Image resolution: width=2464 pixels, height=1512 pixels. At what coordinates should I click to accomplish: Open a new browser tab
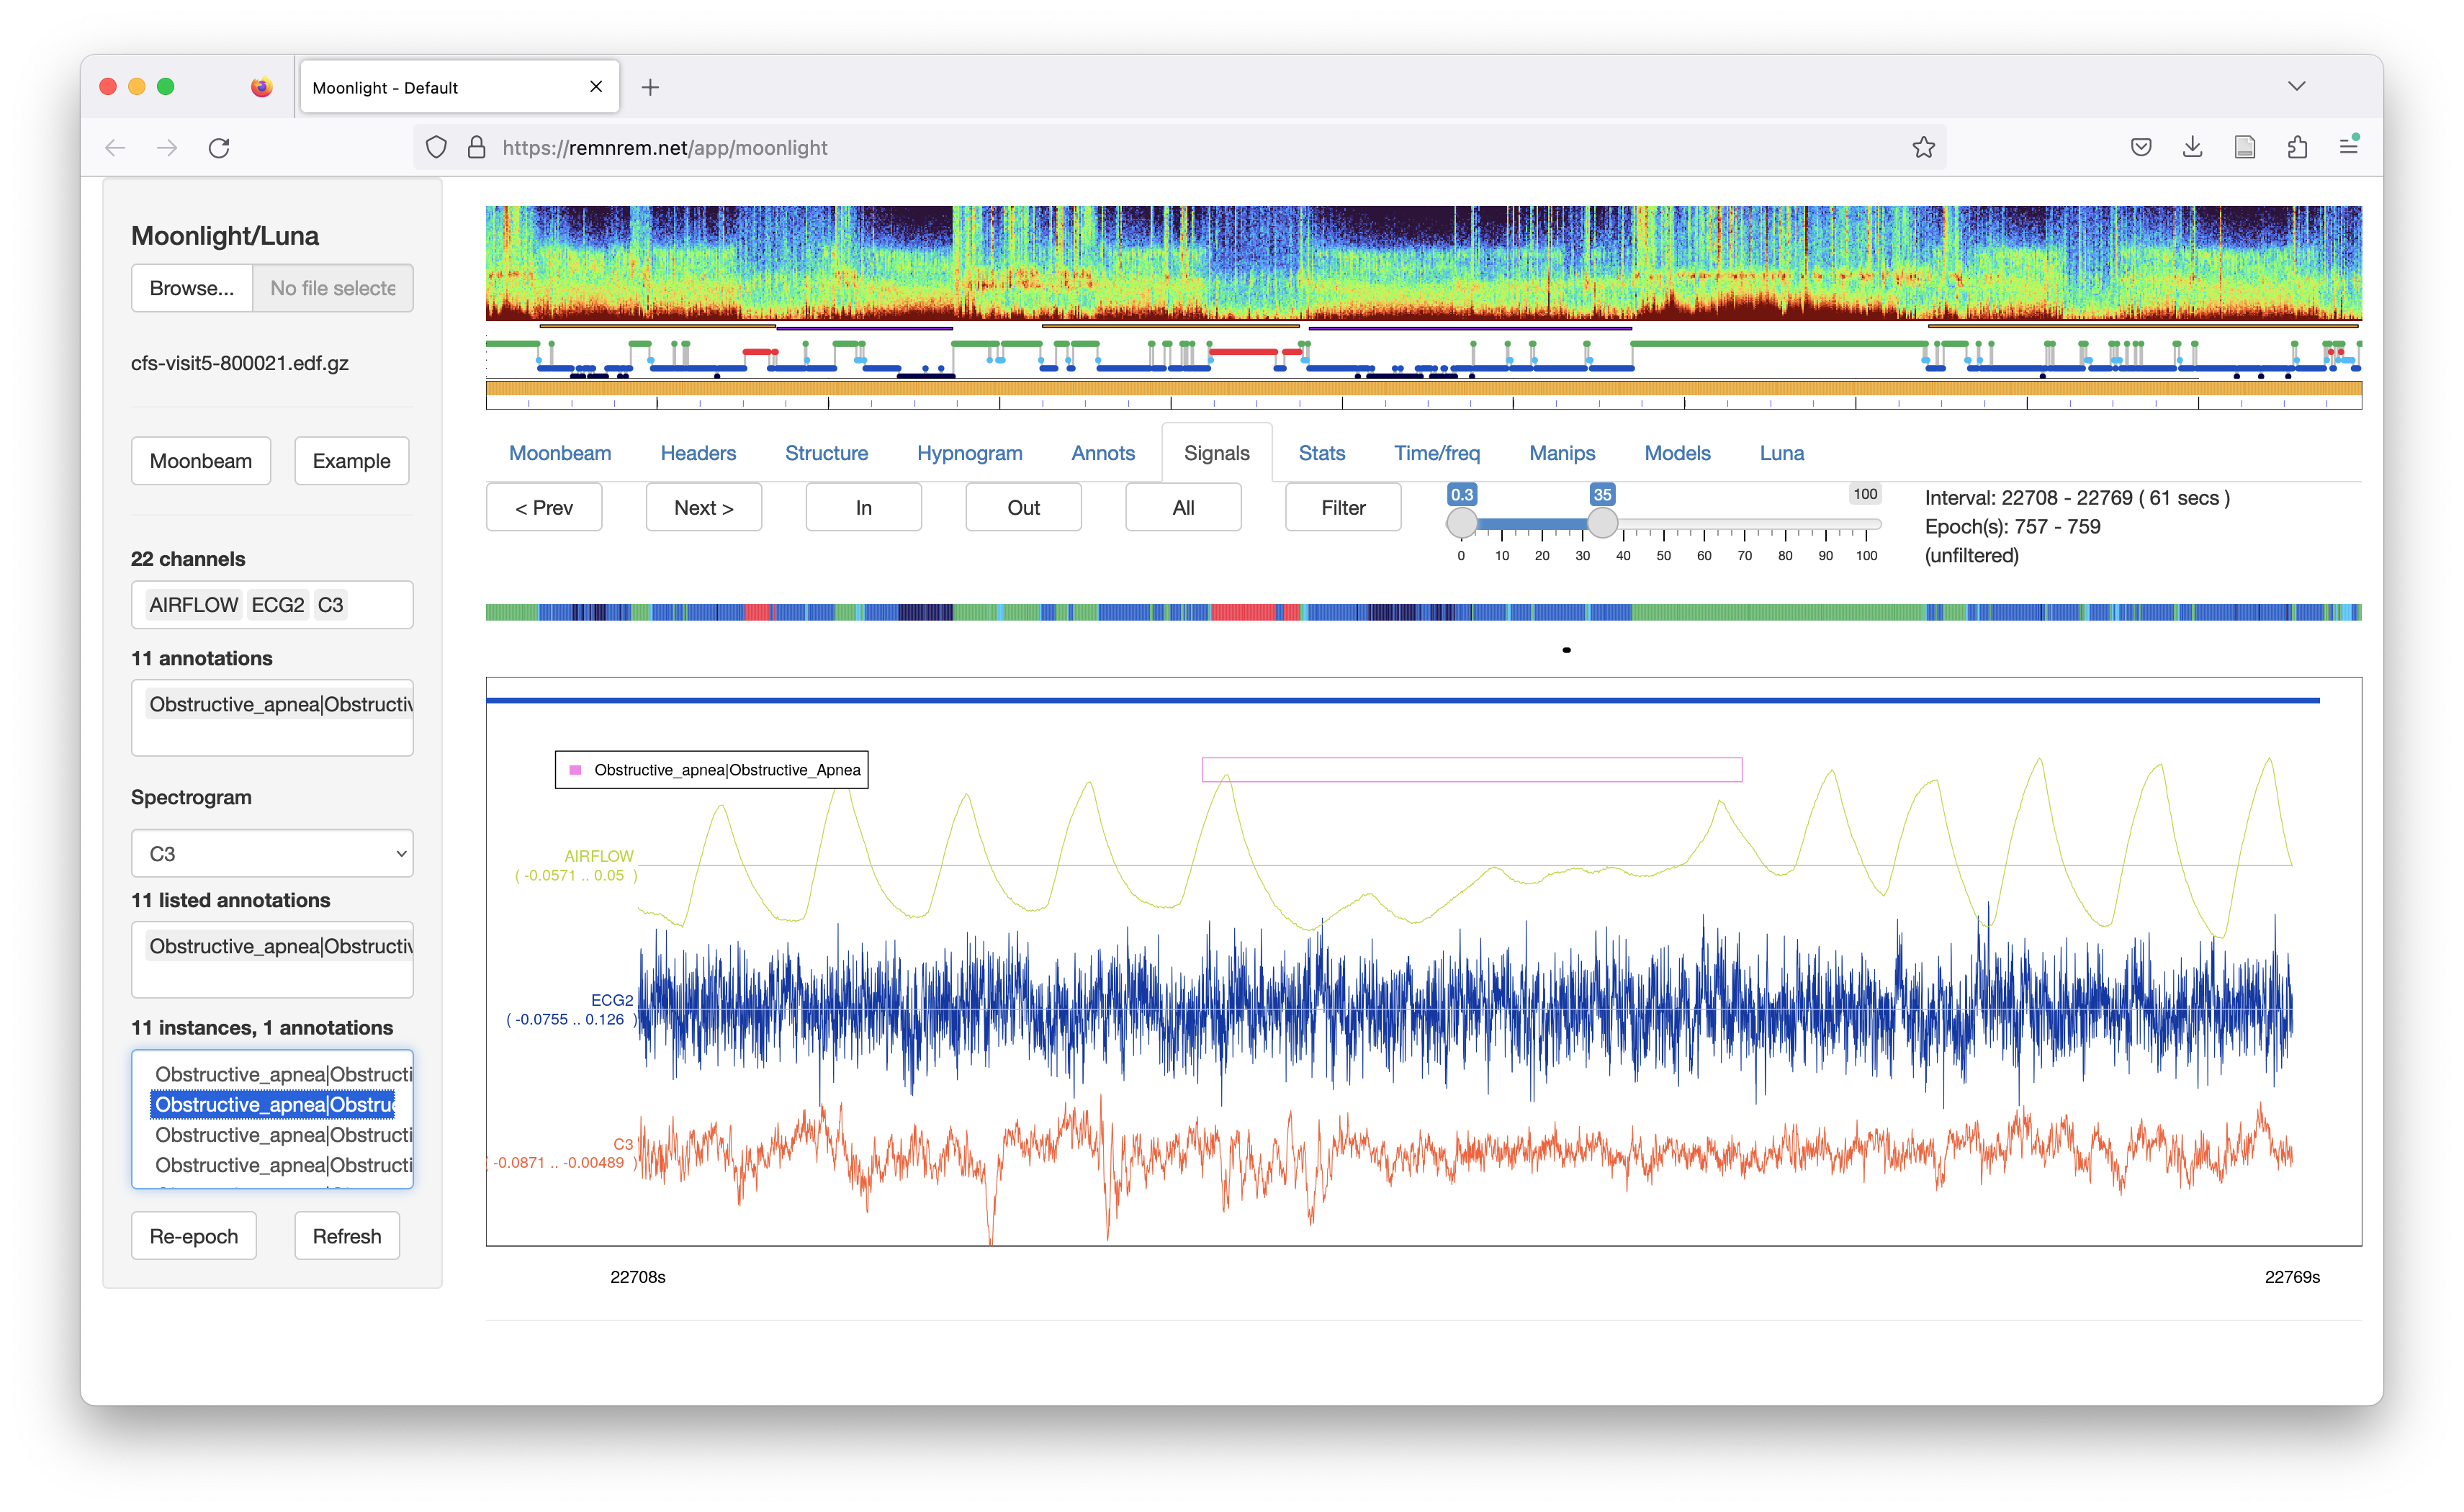click(650, 88)
